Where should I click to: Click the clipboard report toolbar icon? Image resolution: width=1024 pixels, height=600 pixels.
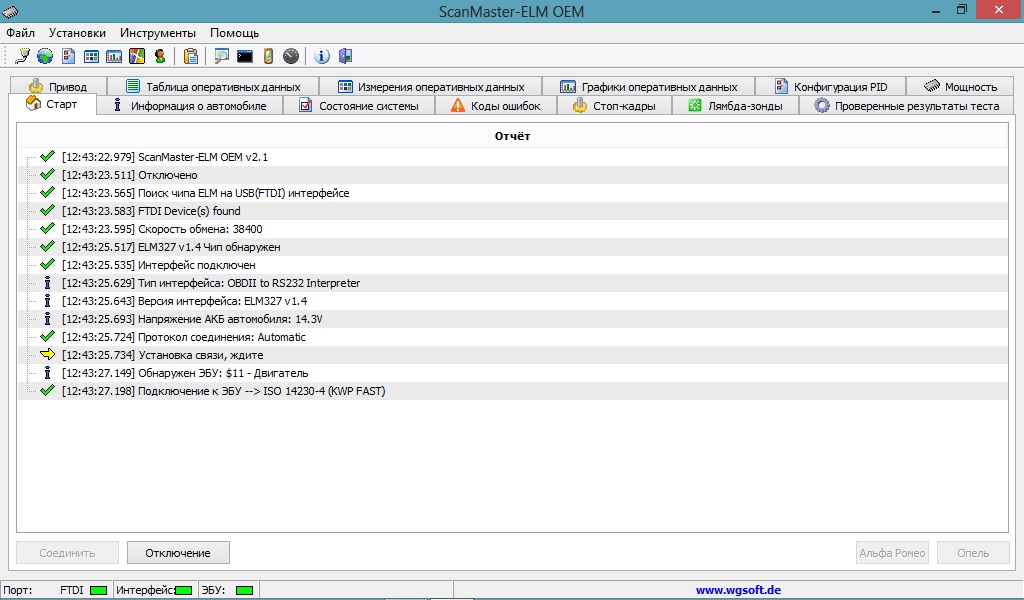pyautogui.click(x=190, y=56)
